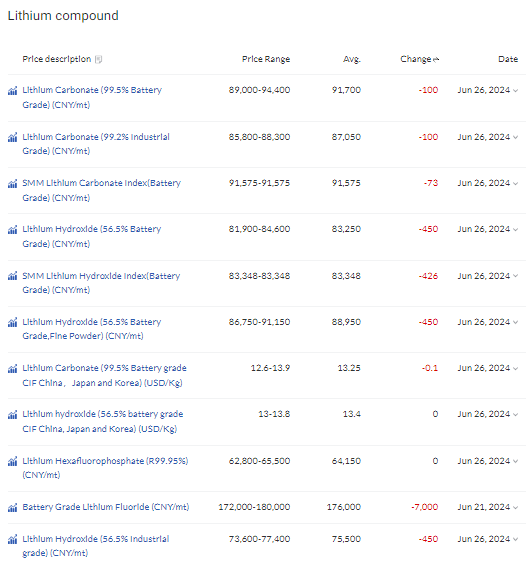Select price range 13-13.8
The image size is (526, 563).
pos(274,414)
